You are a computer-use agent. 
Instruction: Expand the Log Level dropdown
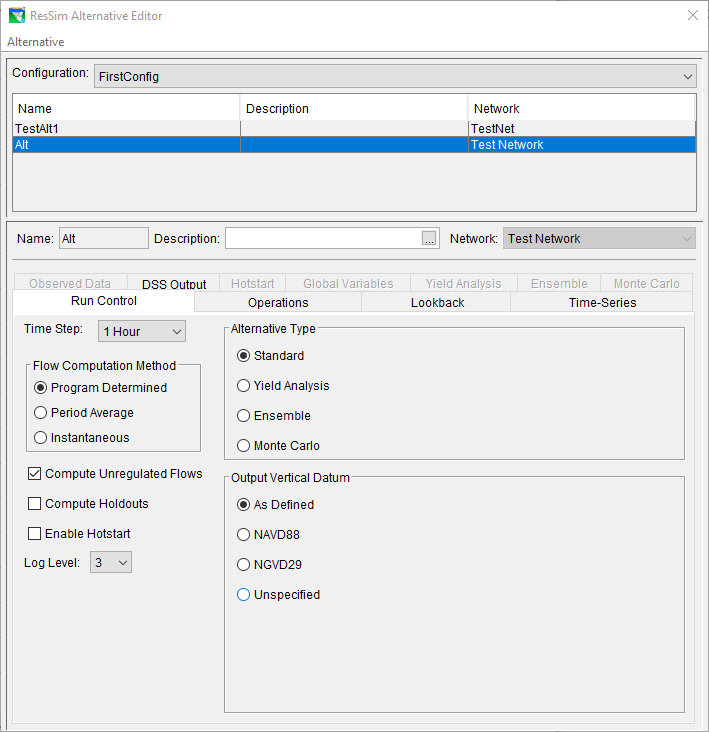click(x=111, y=563)
